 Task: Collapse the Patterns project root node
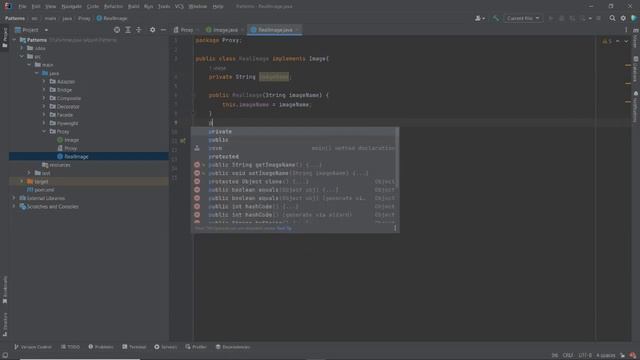pyautogui.click(x=14, y=40)
